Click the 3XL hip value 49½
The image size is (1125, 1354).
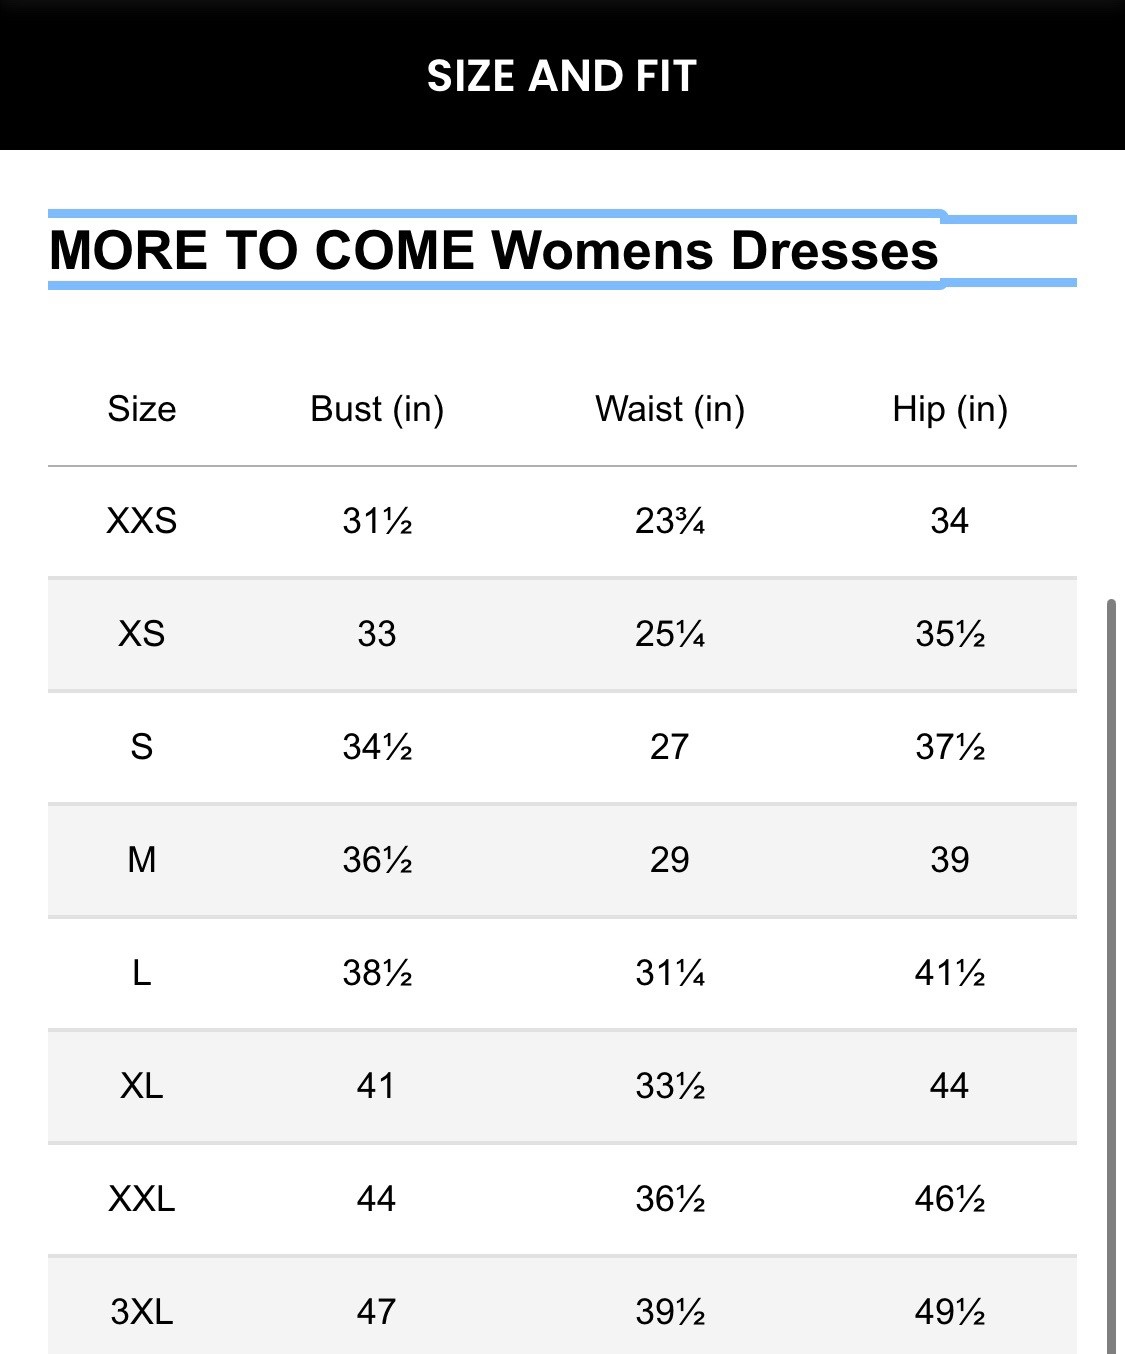(950, 1312)
